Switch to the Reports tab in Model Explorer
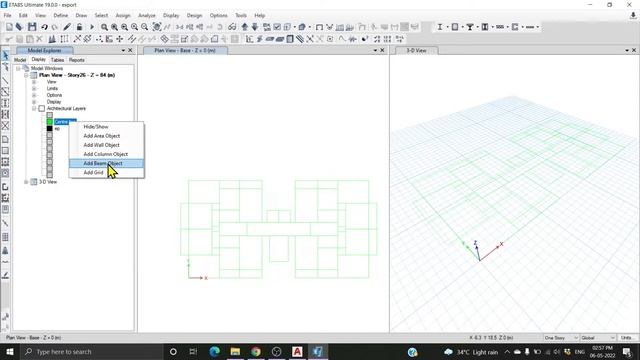640x360 pixels. [x=76, y=60]
